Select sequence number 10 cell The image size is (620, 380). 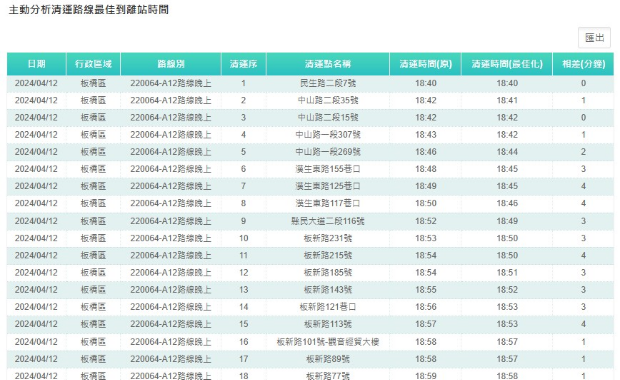tap(244, 238)
